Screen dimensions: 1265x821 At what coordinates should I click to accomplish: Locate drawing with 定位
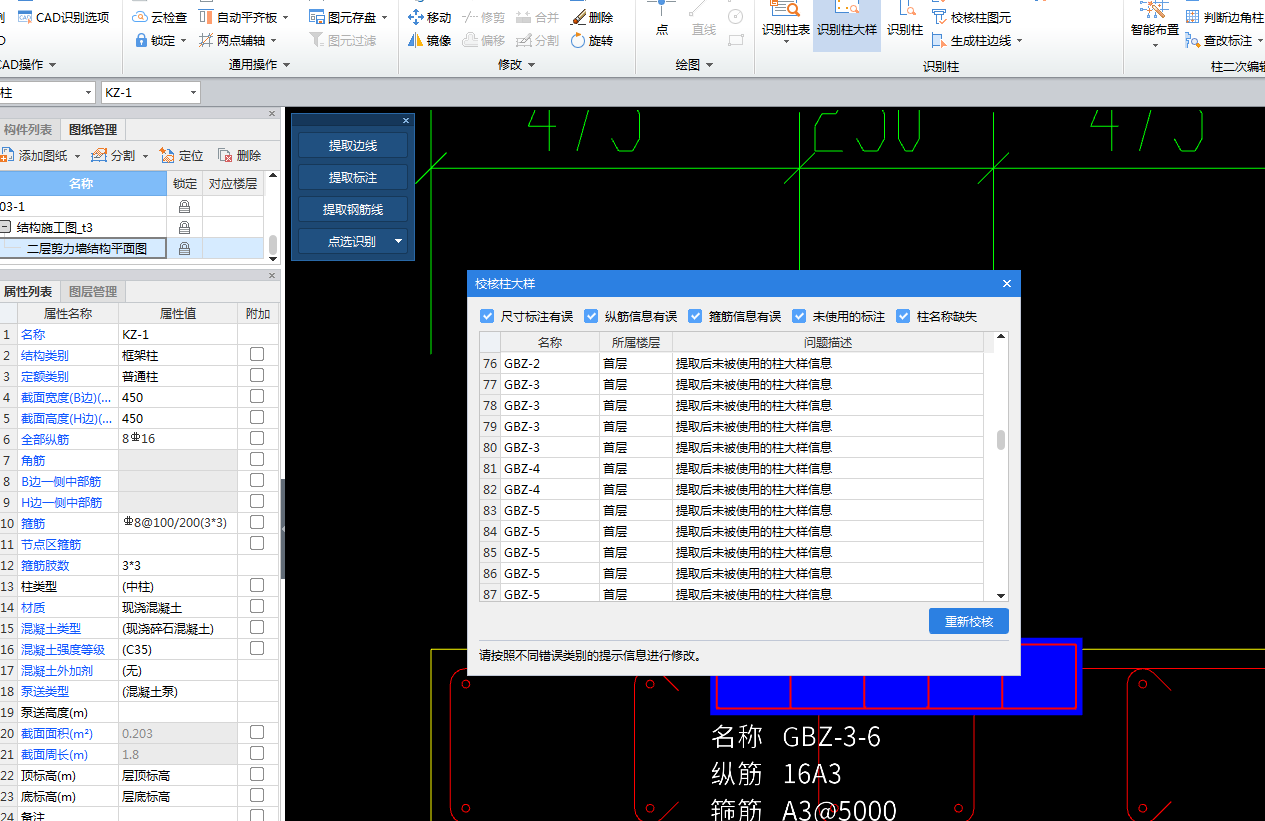coord(181,155)
